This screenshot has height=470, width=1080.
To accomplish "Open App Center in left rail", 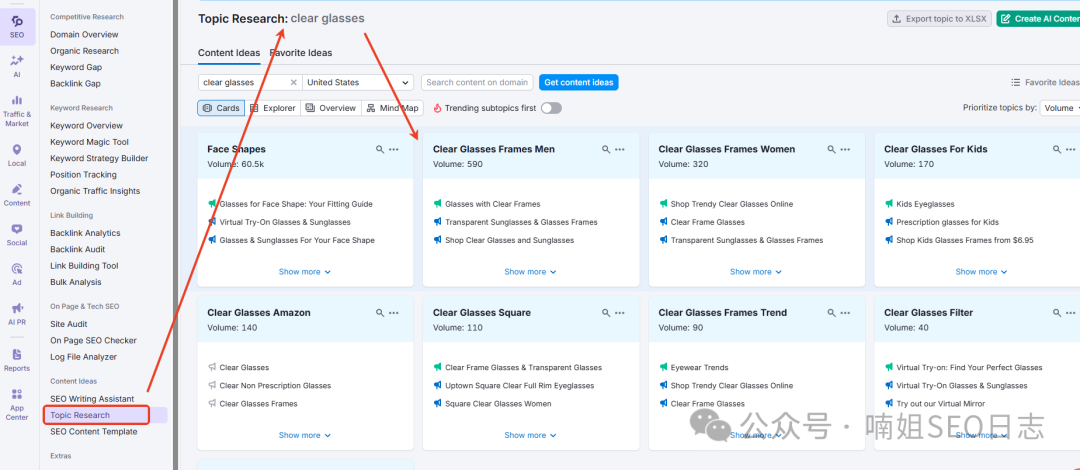I will (17, 404).
